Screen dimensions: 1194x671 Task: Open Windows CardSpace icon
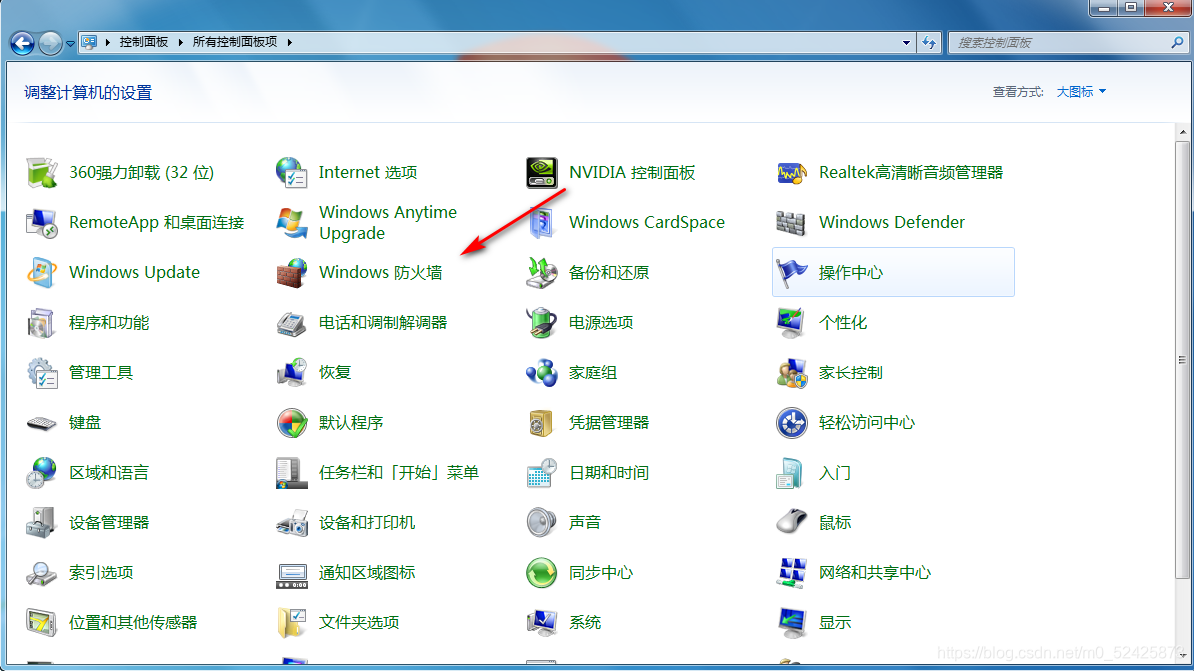(541, 222)
